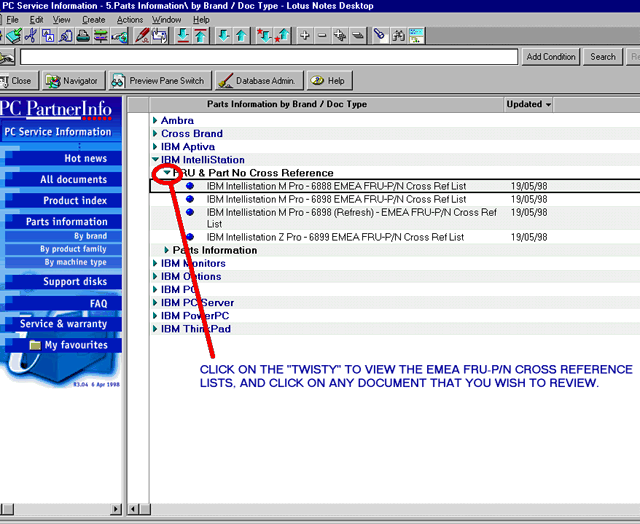Click the Database Admin. button
The height and width of the screenshot is (524, 640).
click(257, 81)
